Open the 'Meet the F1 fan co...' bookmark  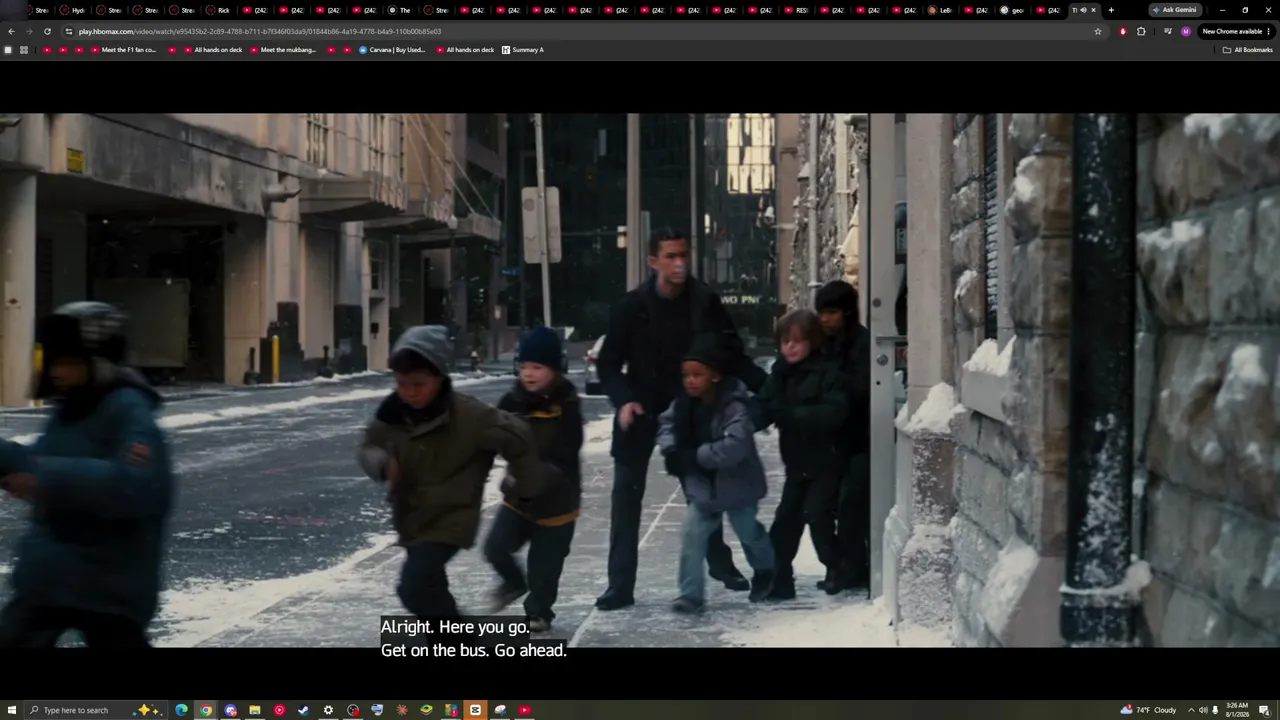[124, 50]
